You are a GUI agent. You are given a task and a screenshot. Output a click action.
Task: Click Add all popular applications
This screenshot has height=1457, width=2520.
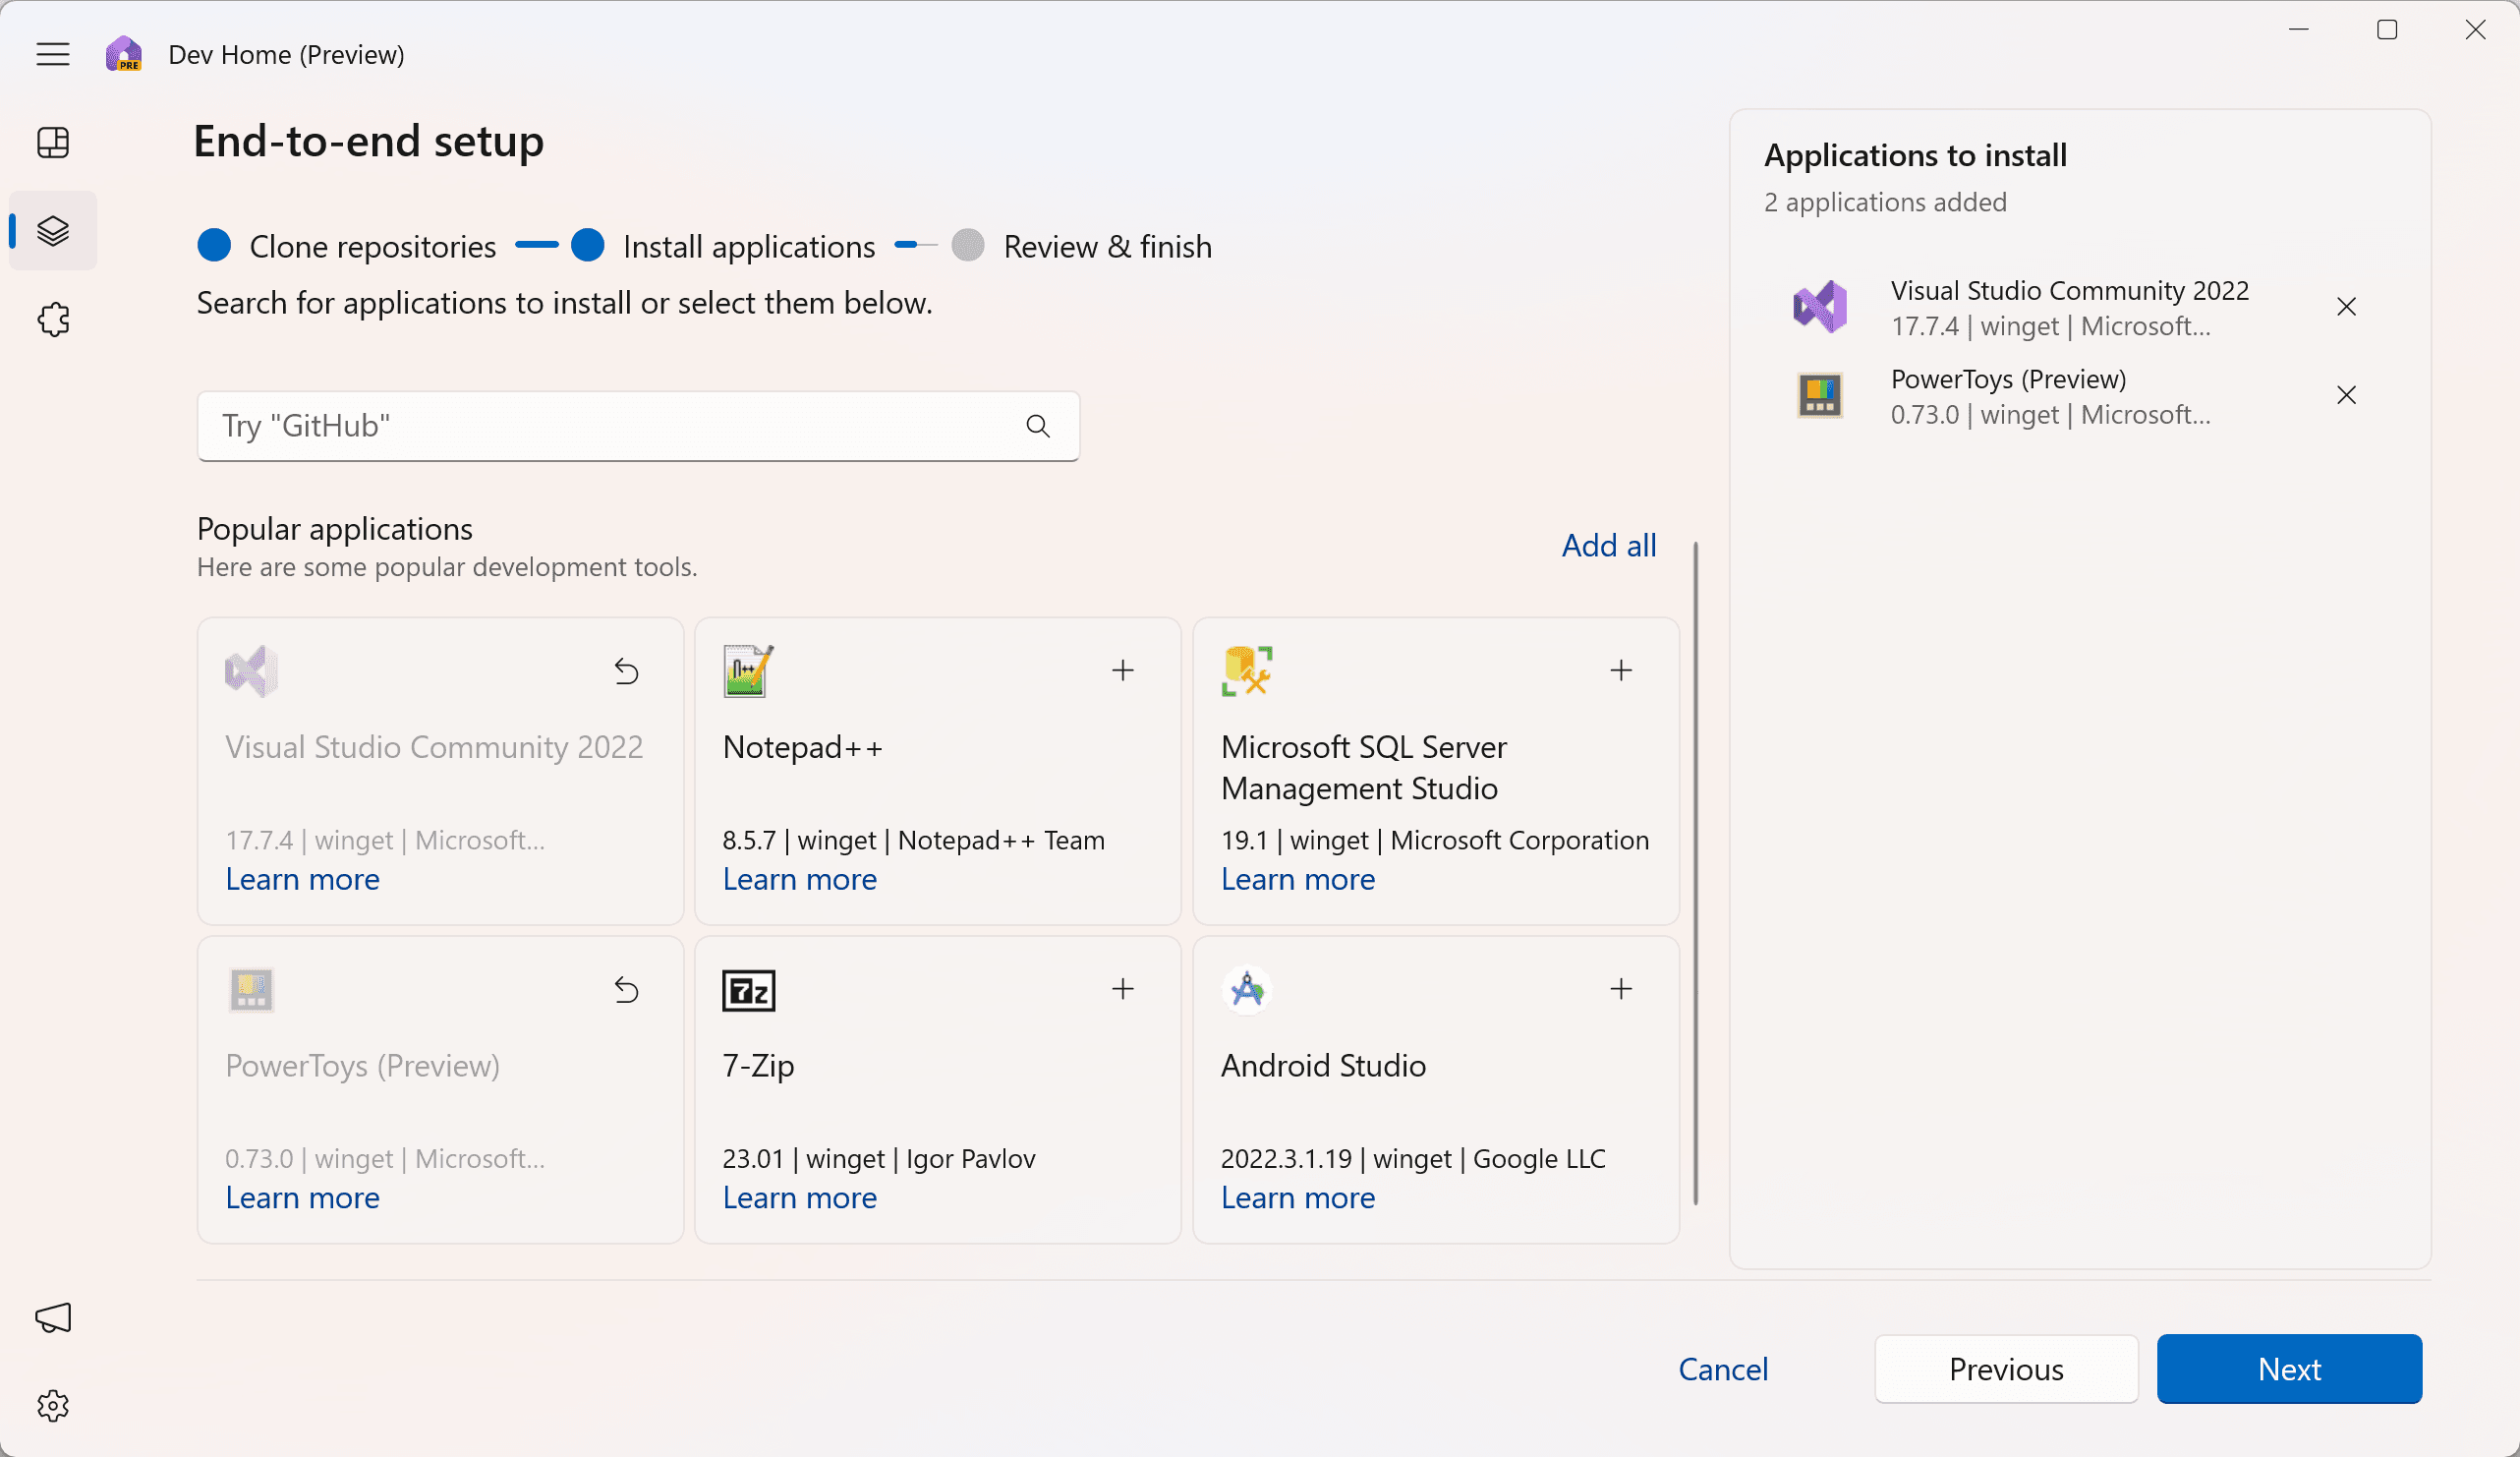click(1607, 545)
